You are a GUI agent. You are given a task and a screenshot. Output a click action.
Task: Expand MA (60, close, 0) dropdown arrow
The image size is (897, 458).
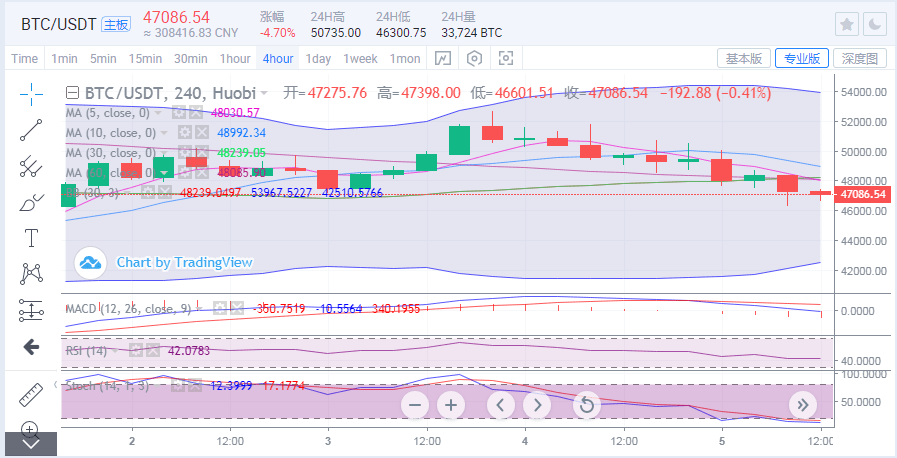coord(164,173)
